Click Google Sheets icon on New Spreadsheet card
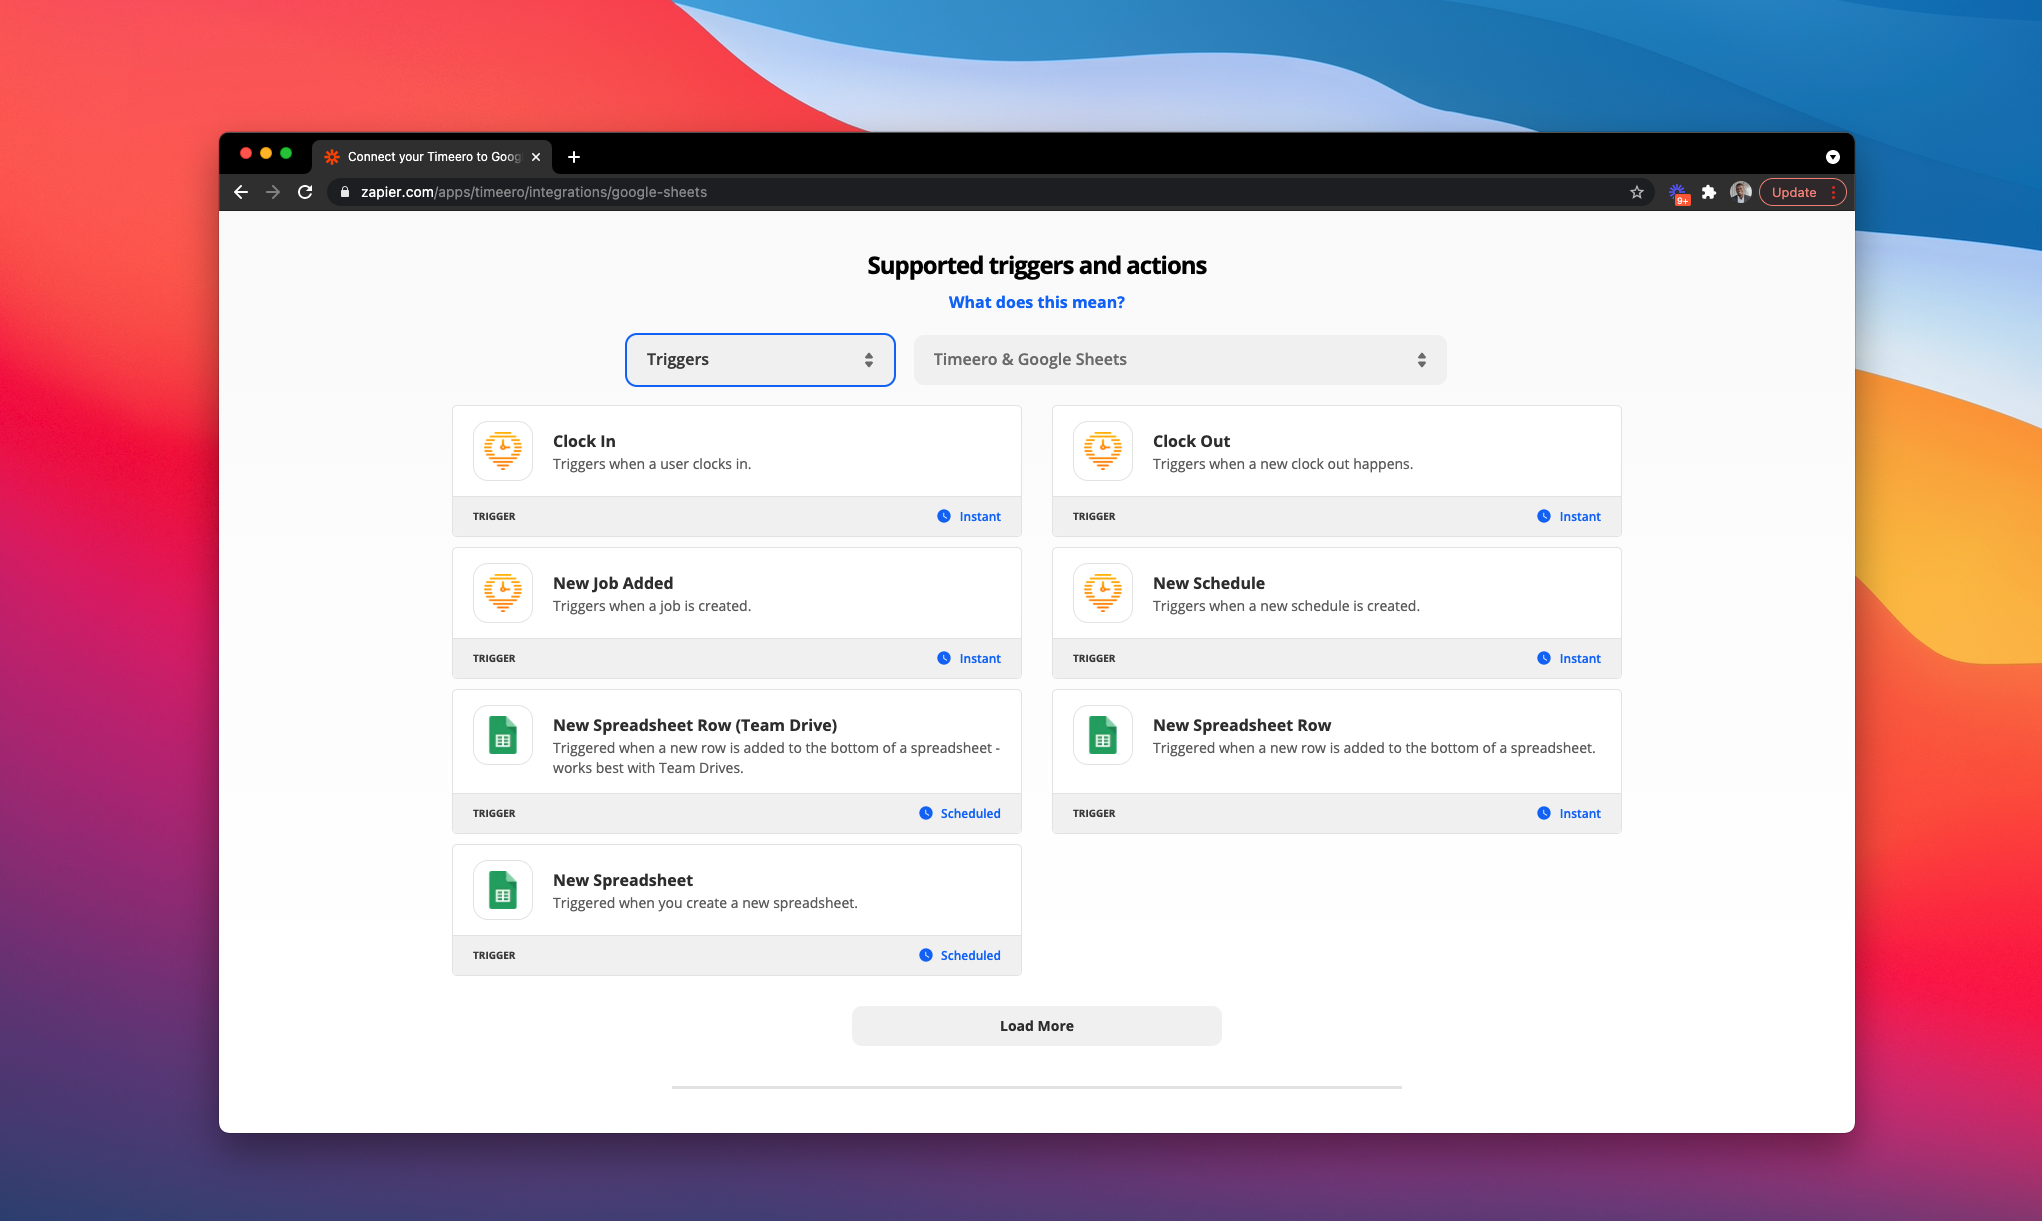Viewport: 2042px width, 1221px height. tap(503, 890)
